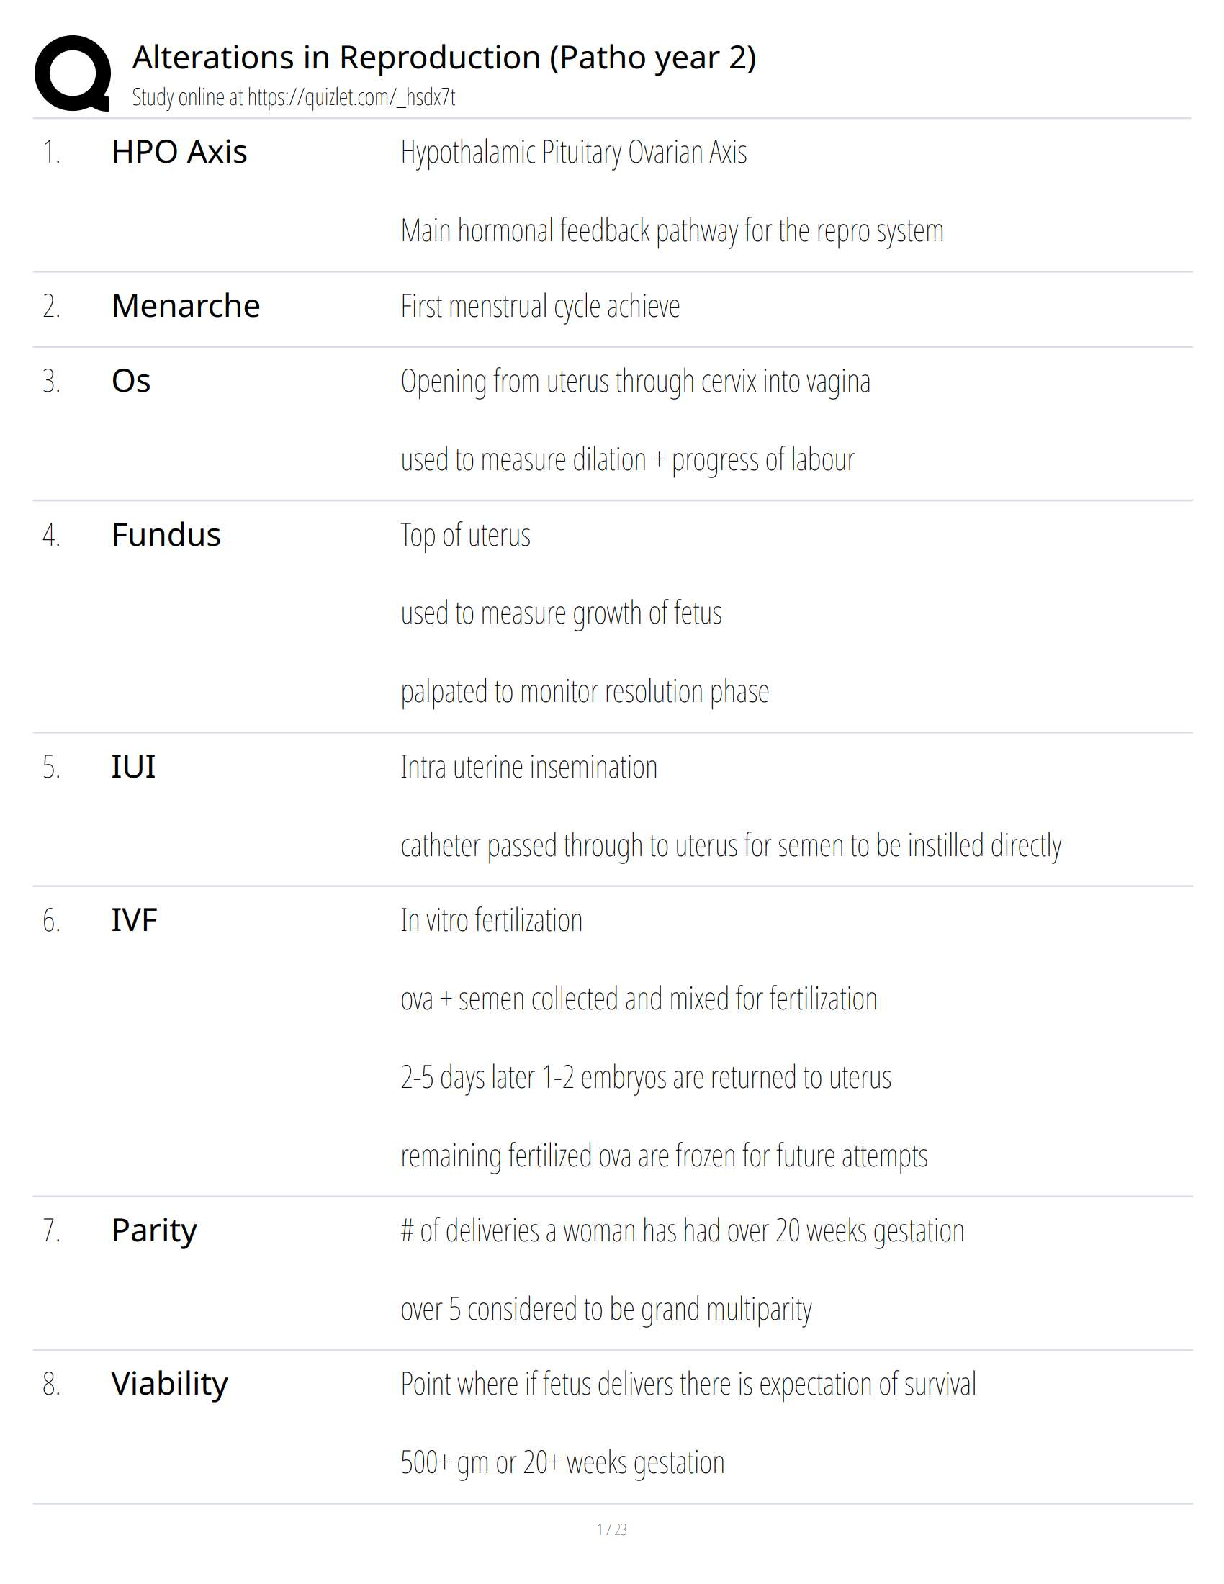Click the Hypothalamic Pituitary Ovarian Axis definition
The width and height of the screenshot is (1224, 1584).
pyautogui.click(x=573, y=153)
